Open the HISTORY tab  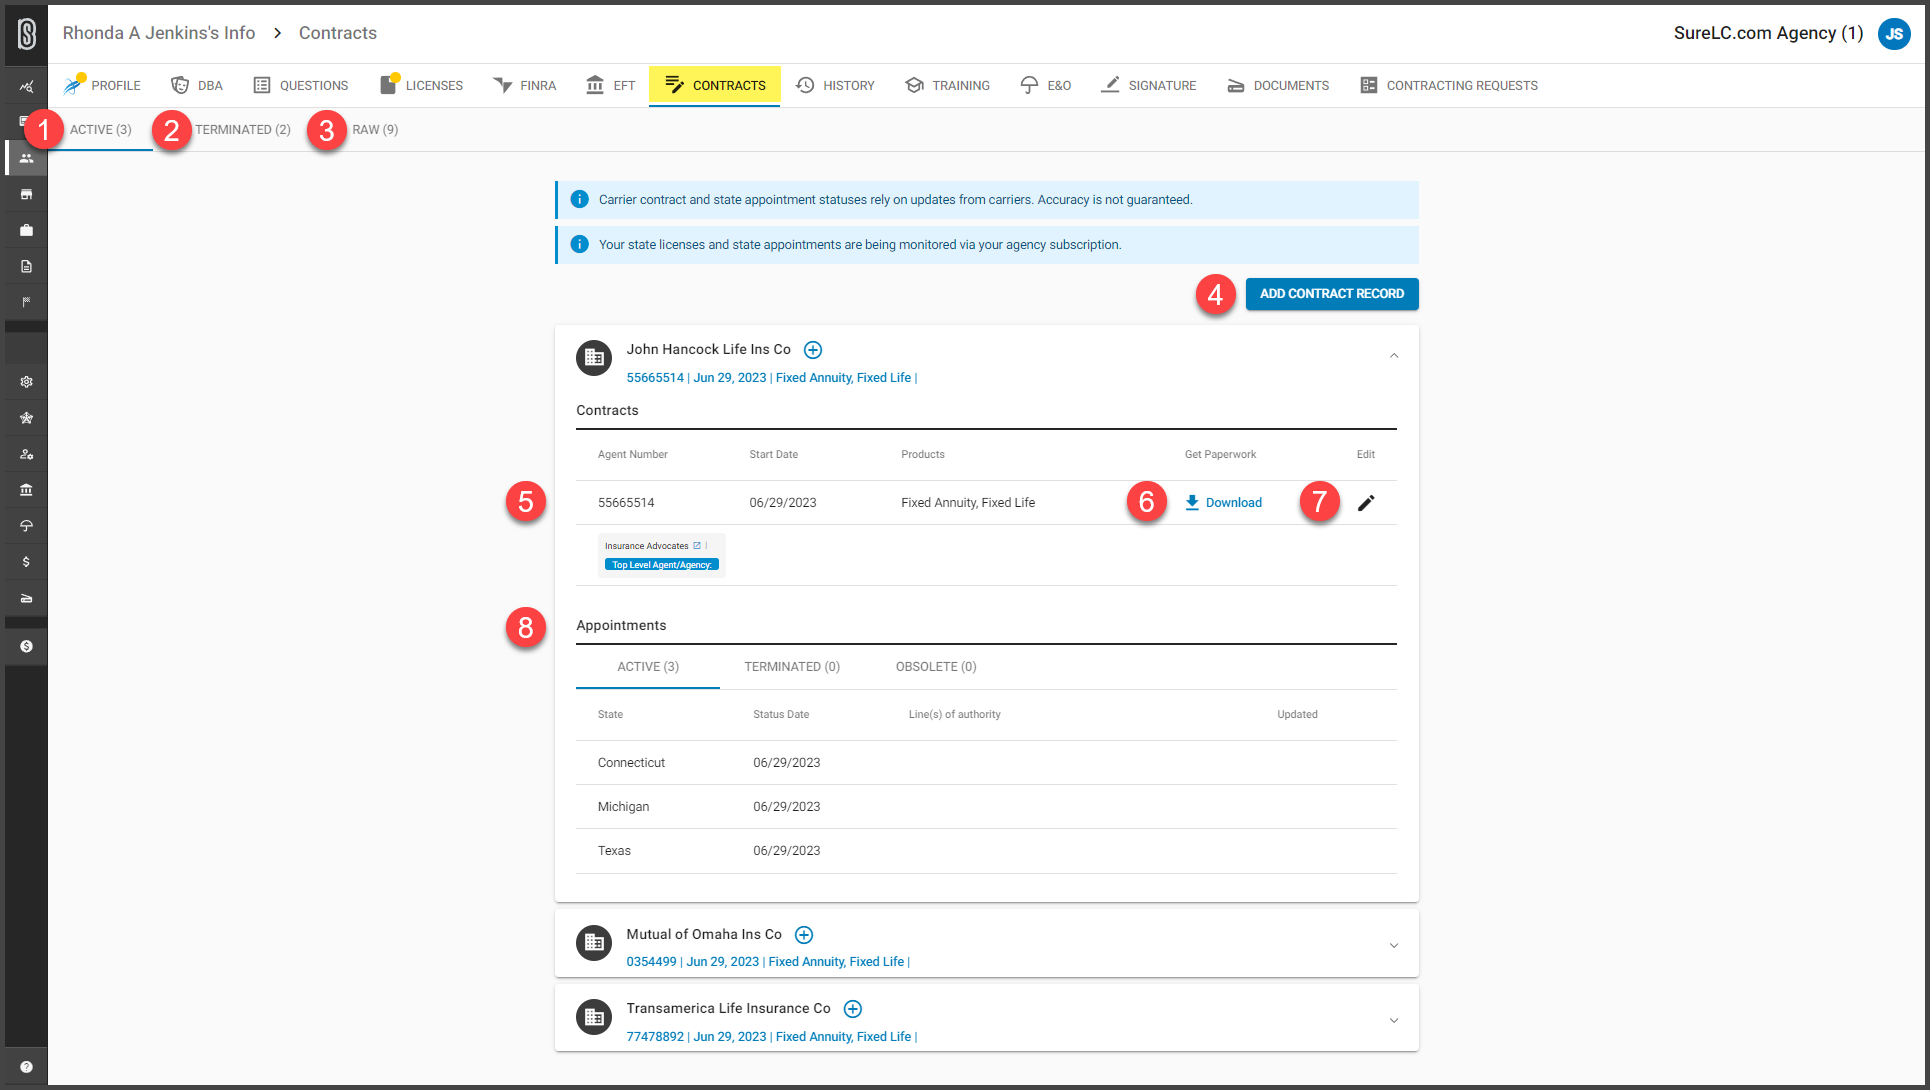pos(836,86)
